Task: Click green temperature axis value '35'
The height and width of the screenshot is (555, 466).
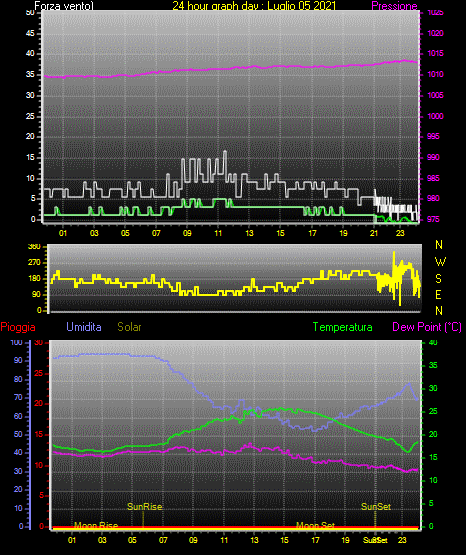Action: (x=433, y=365)
